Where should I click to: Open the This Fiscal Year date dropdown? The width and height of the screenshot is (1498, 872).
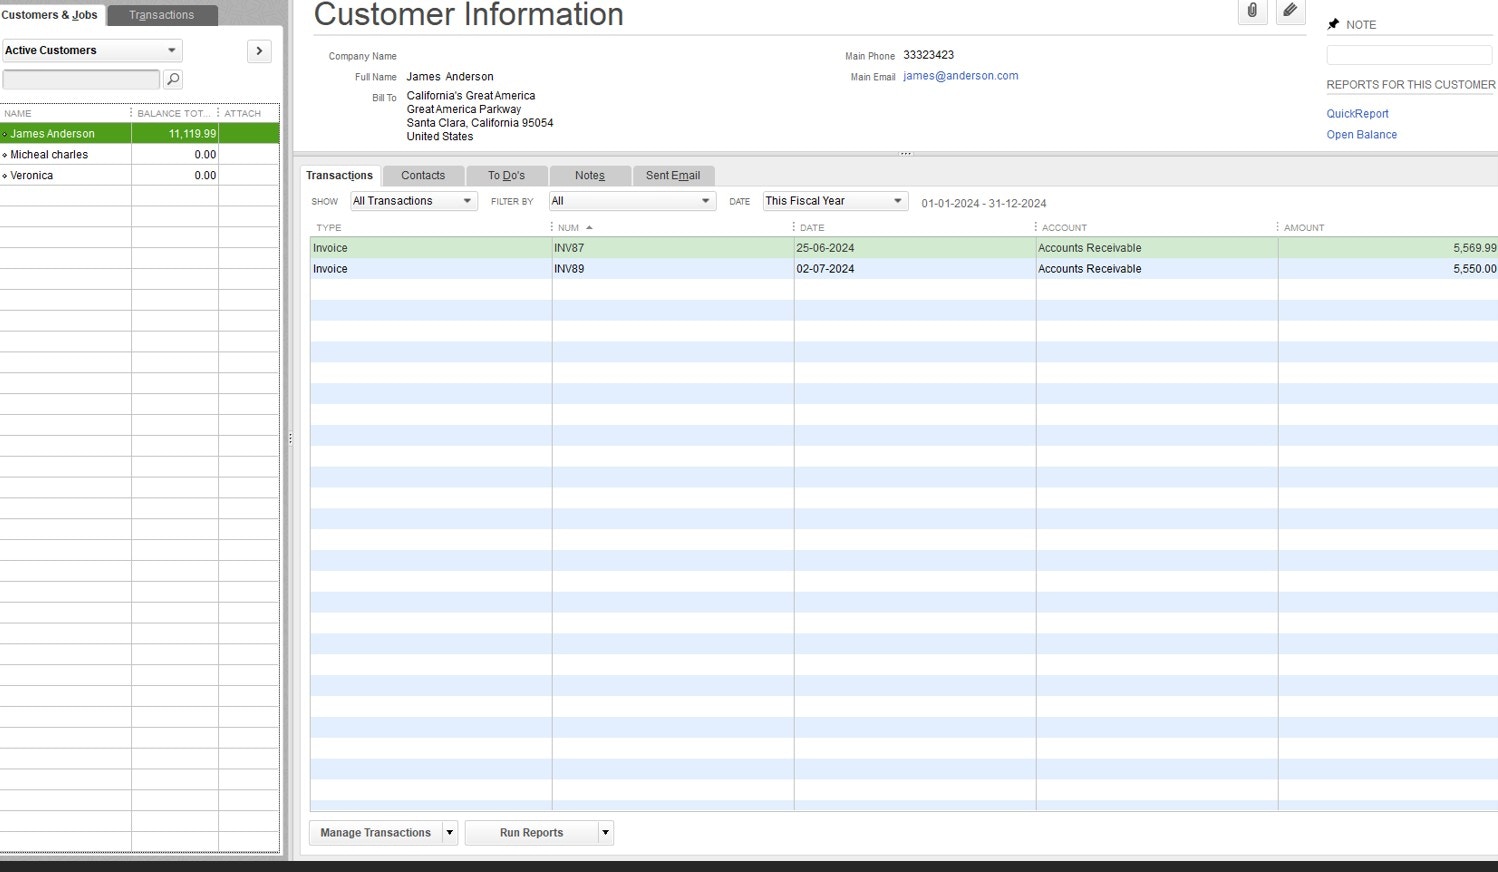(835, 201)
